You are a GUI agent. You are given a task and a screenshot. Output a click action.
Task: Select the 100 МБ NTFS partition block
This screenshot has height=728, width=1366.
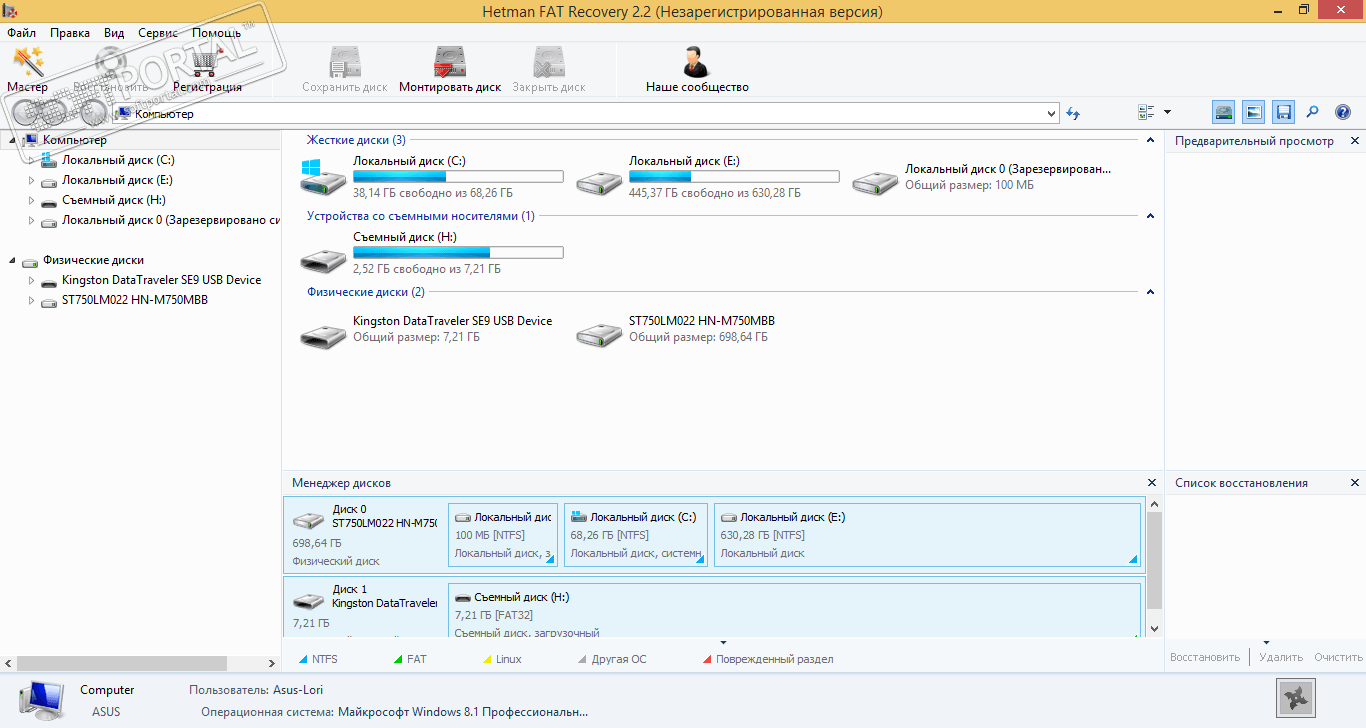point(503,535)
